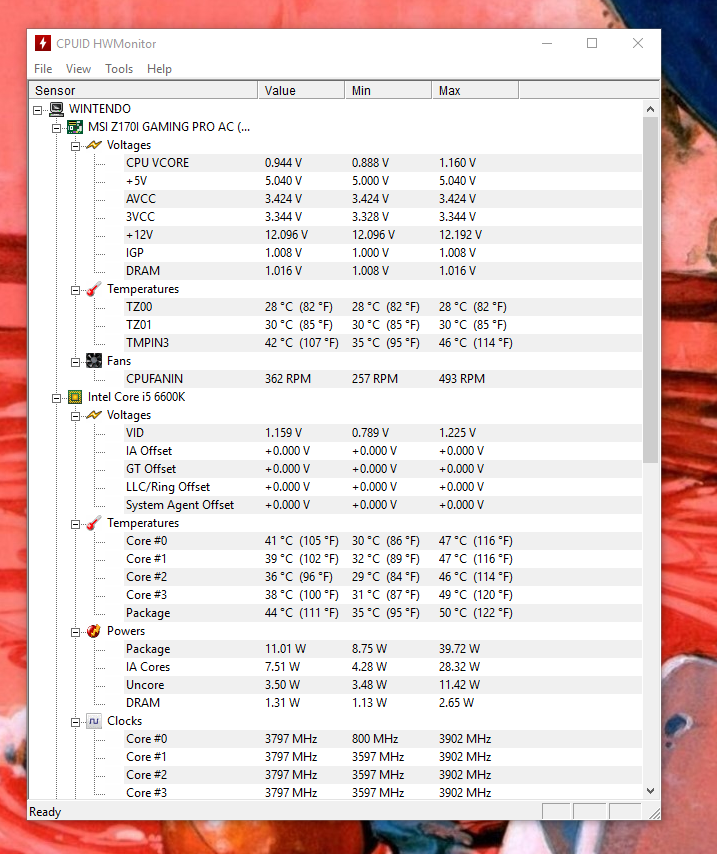Collapse the Powers section
Viewport: 717px width, 854px height.
point(75,632)
